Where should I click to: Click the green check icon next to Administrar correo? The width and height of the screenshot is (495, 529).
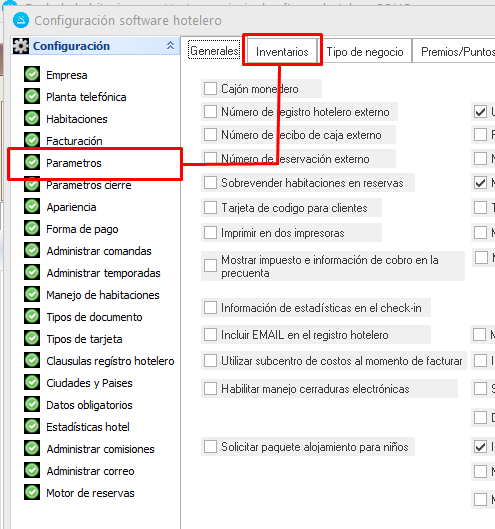[x=32, y=470]
